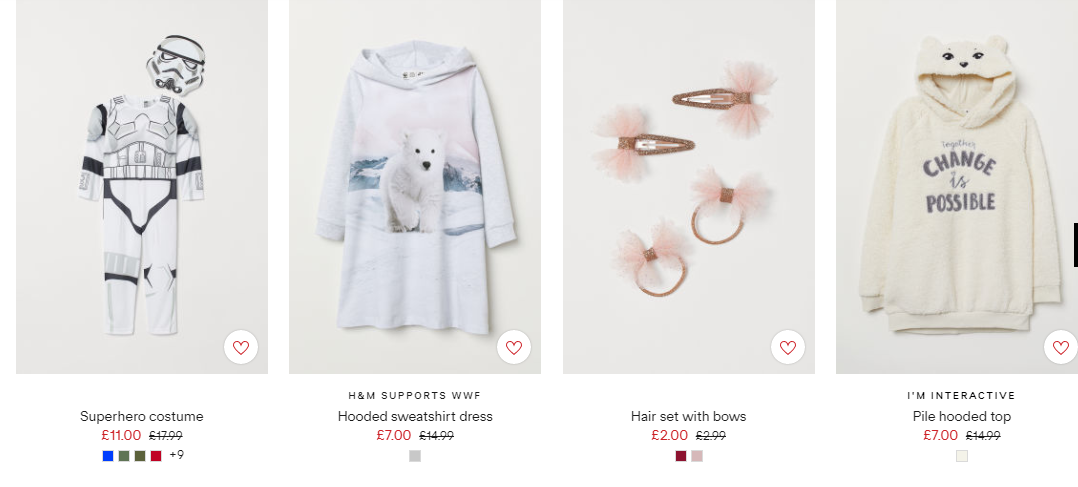Choose dark red Hair set swatch
Screen dimensions: 1078x487
point(681,455)
